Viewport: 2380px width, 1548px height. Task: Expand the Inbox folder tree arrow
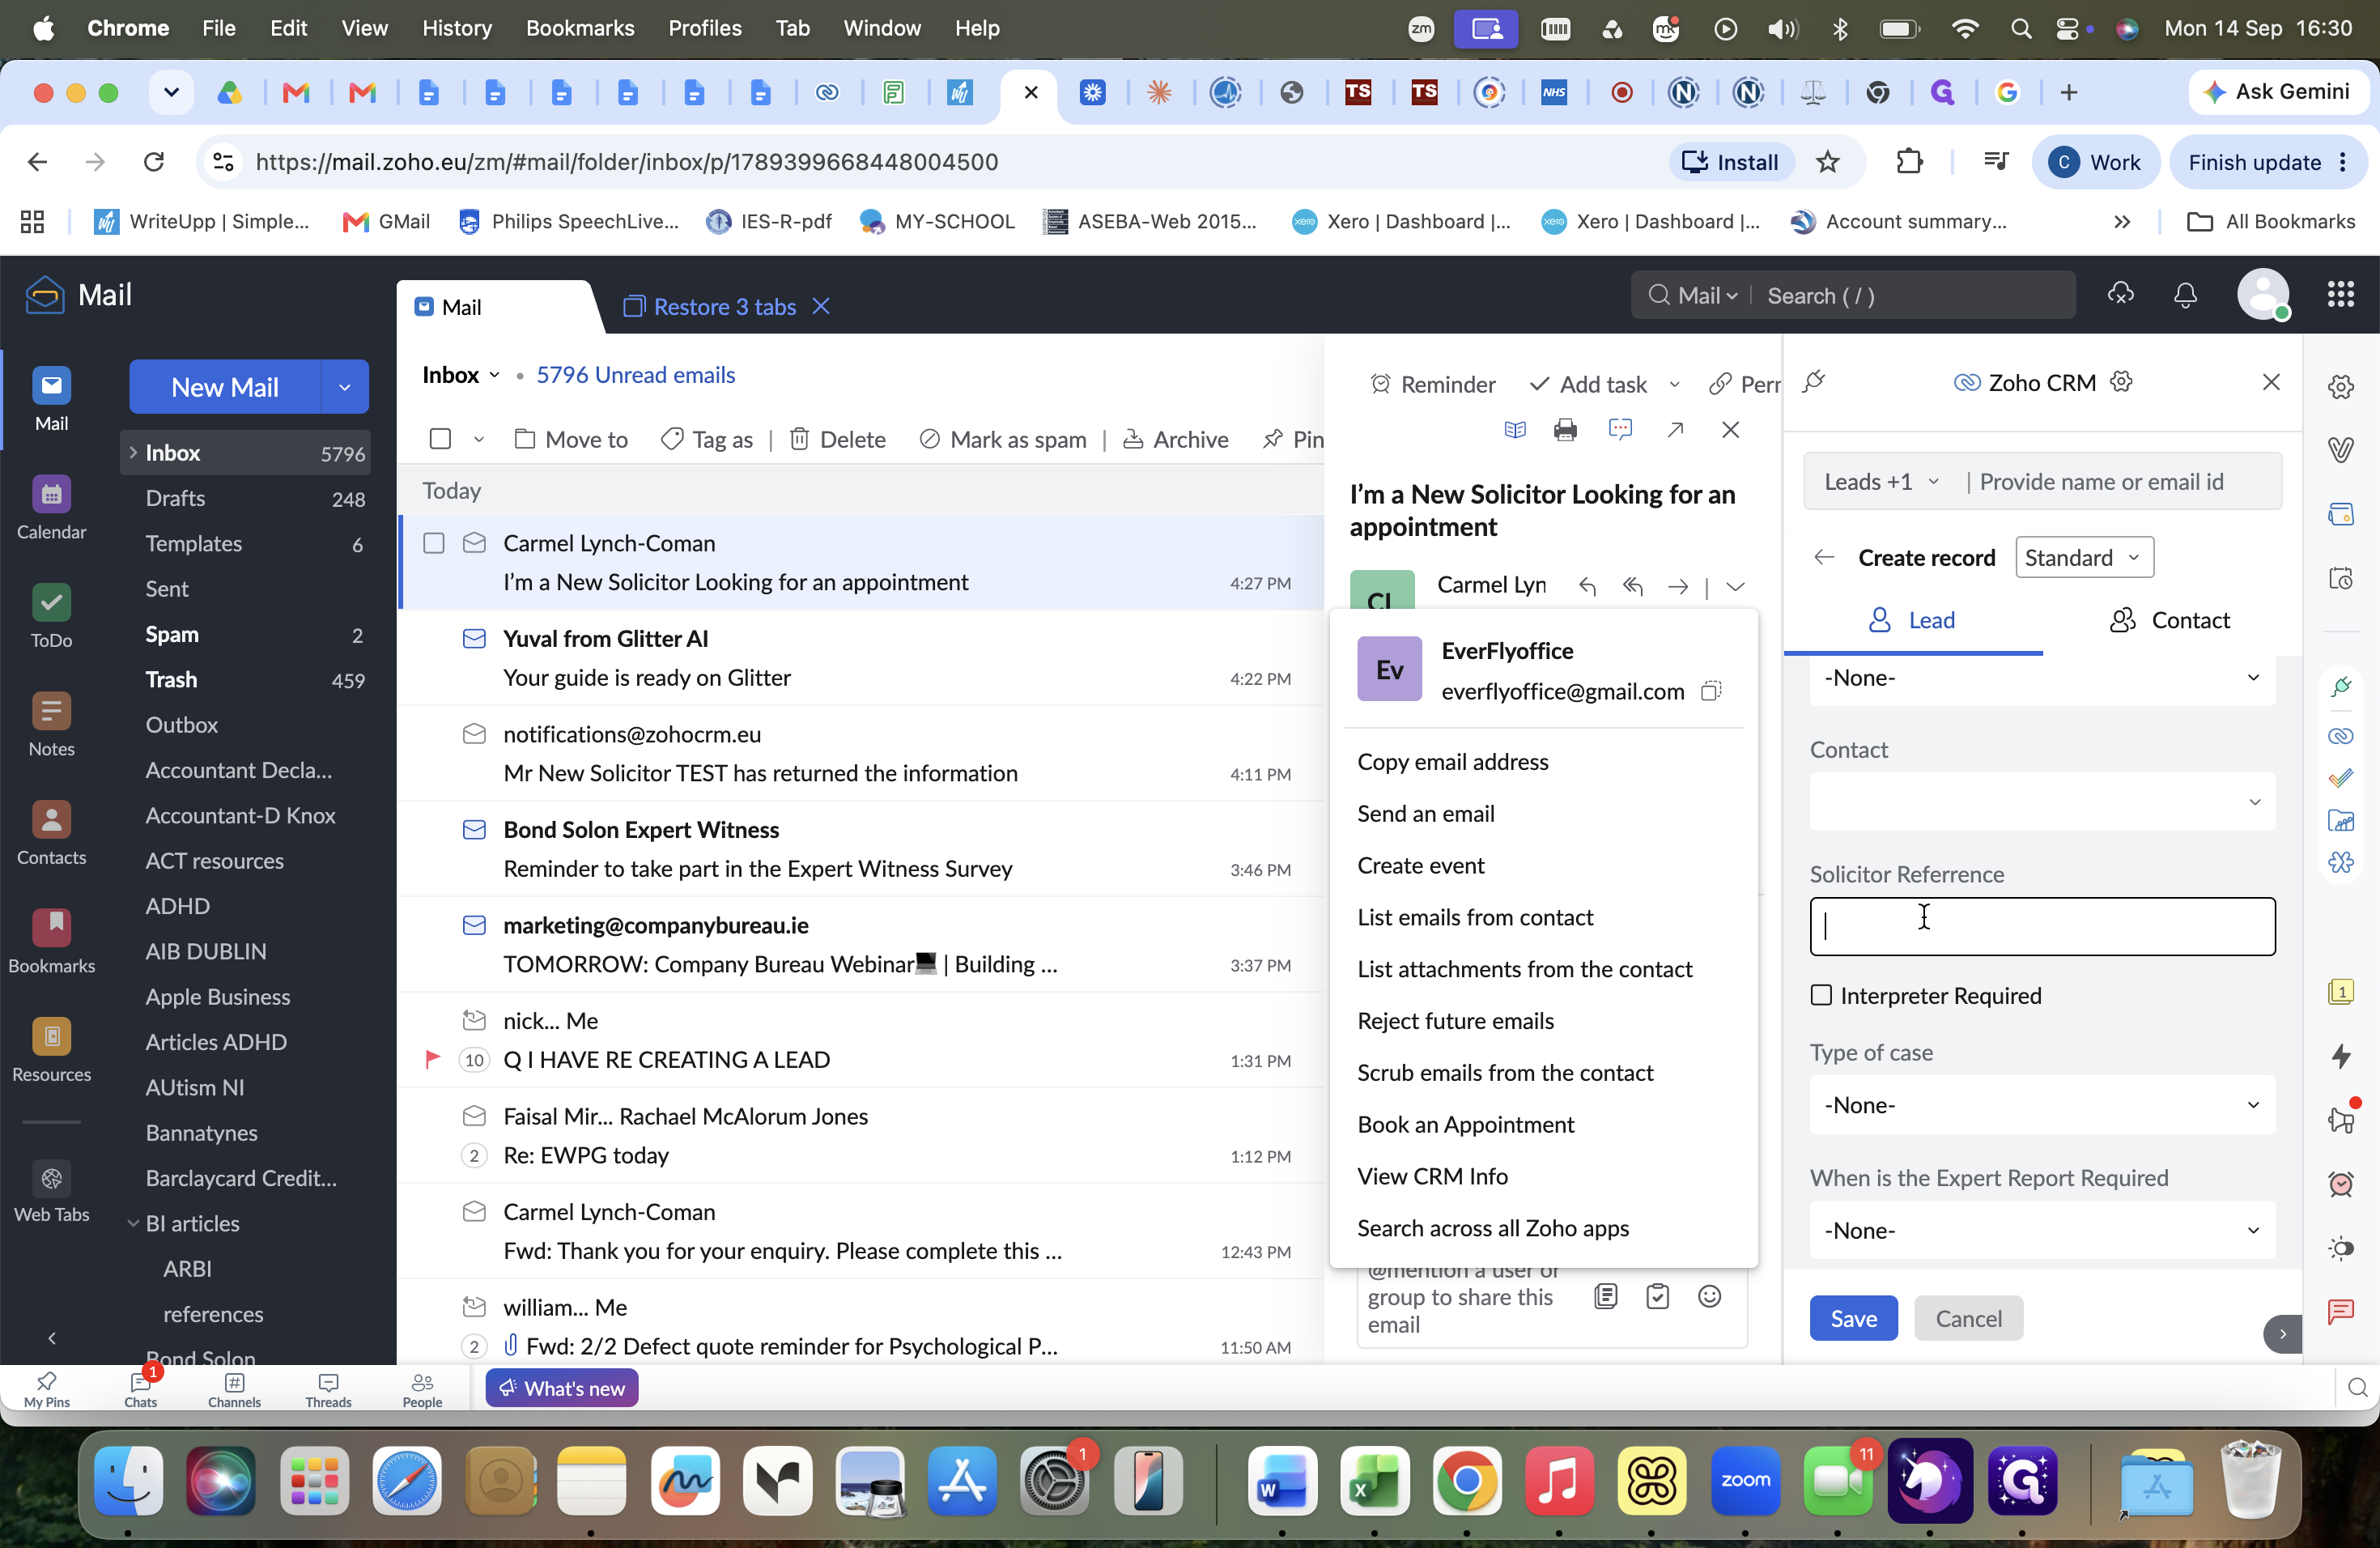133,453
